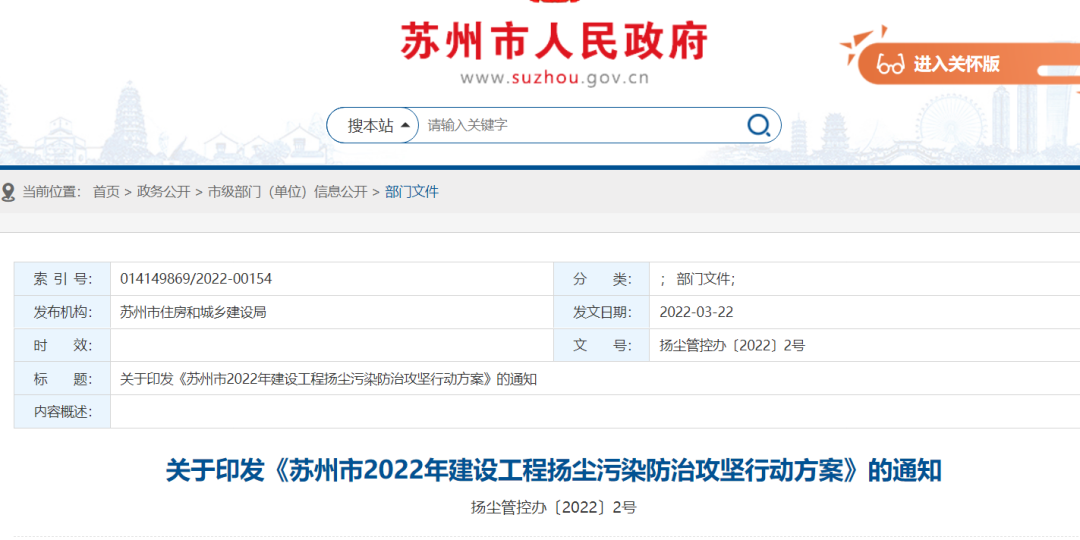Screen dimensions: 1080x540
Task: Click the www.suzhou.gov.cn address text
Action: tap(554, 78)
